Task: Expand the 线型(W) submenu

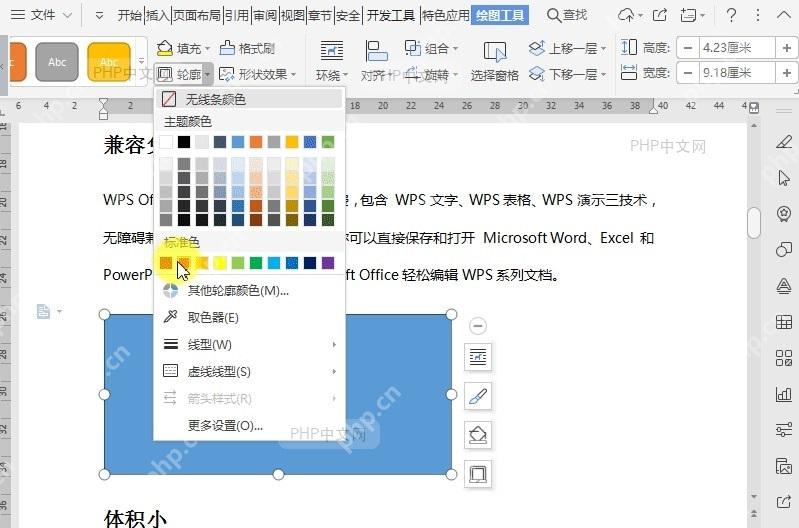Action: pos(250,345)
